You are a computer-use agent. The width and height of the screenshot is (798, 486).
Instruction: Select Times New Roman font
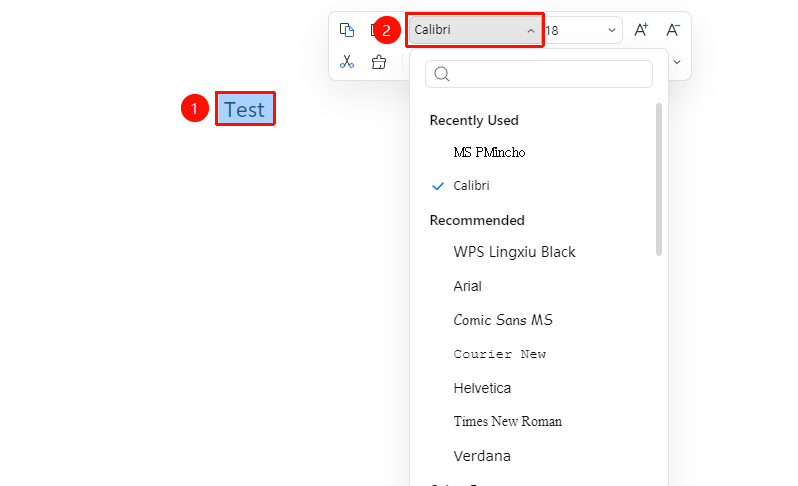coord(507,421)
